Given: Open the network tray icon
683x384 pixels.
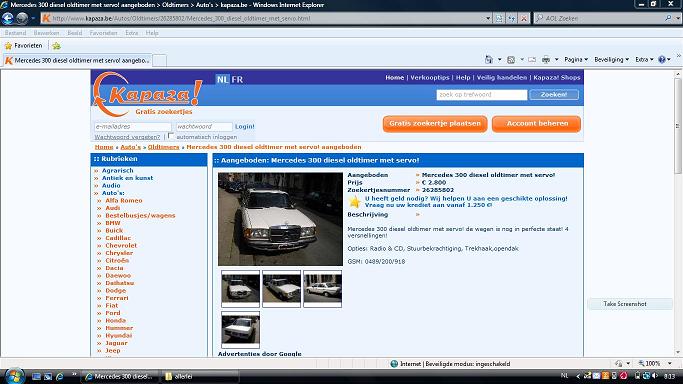Looking at the screenshot, I should click(646, 375).
